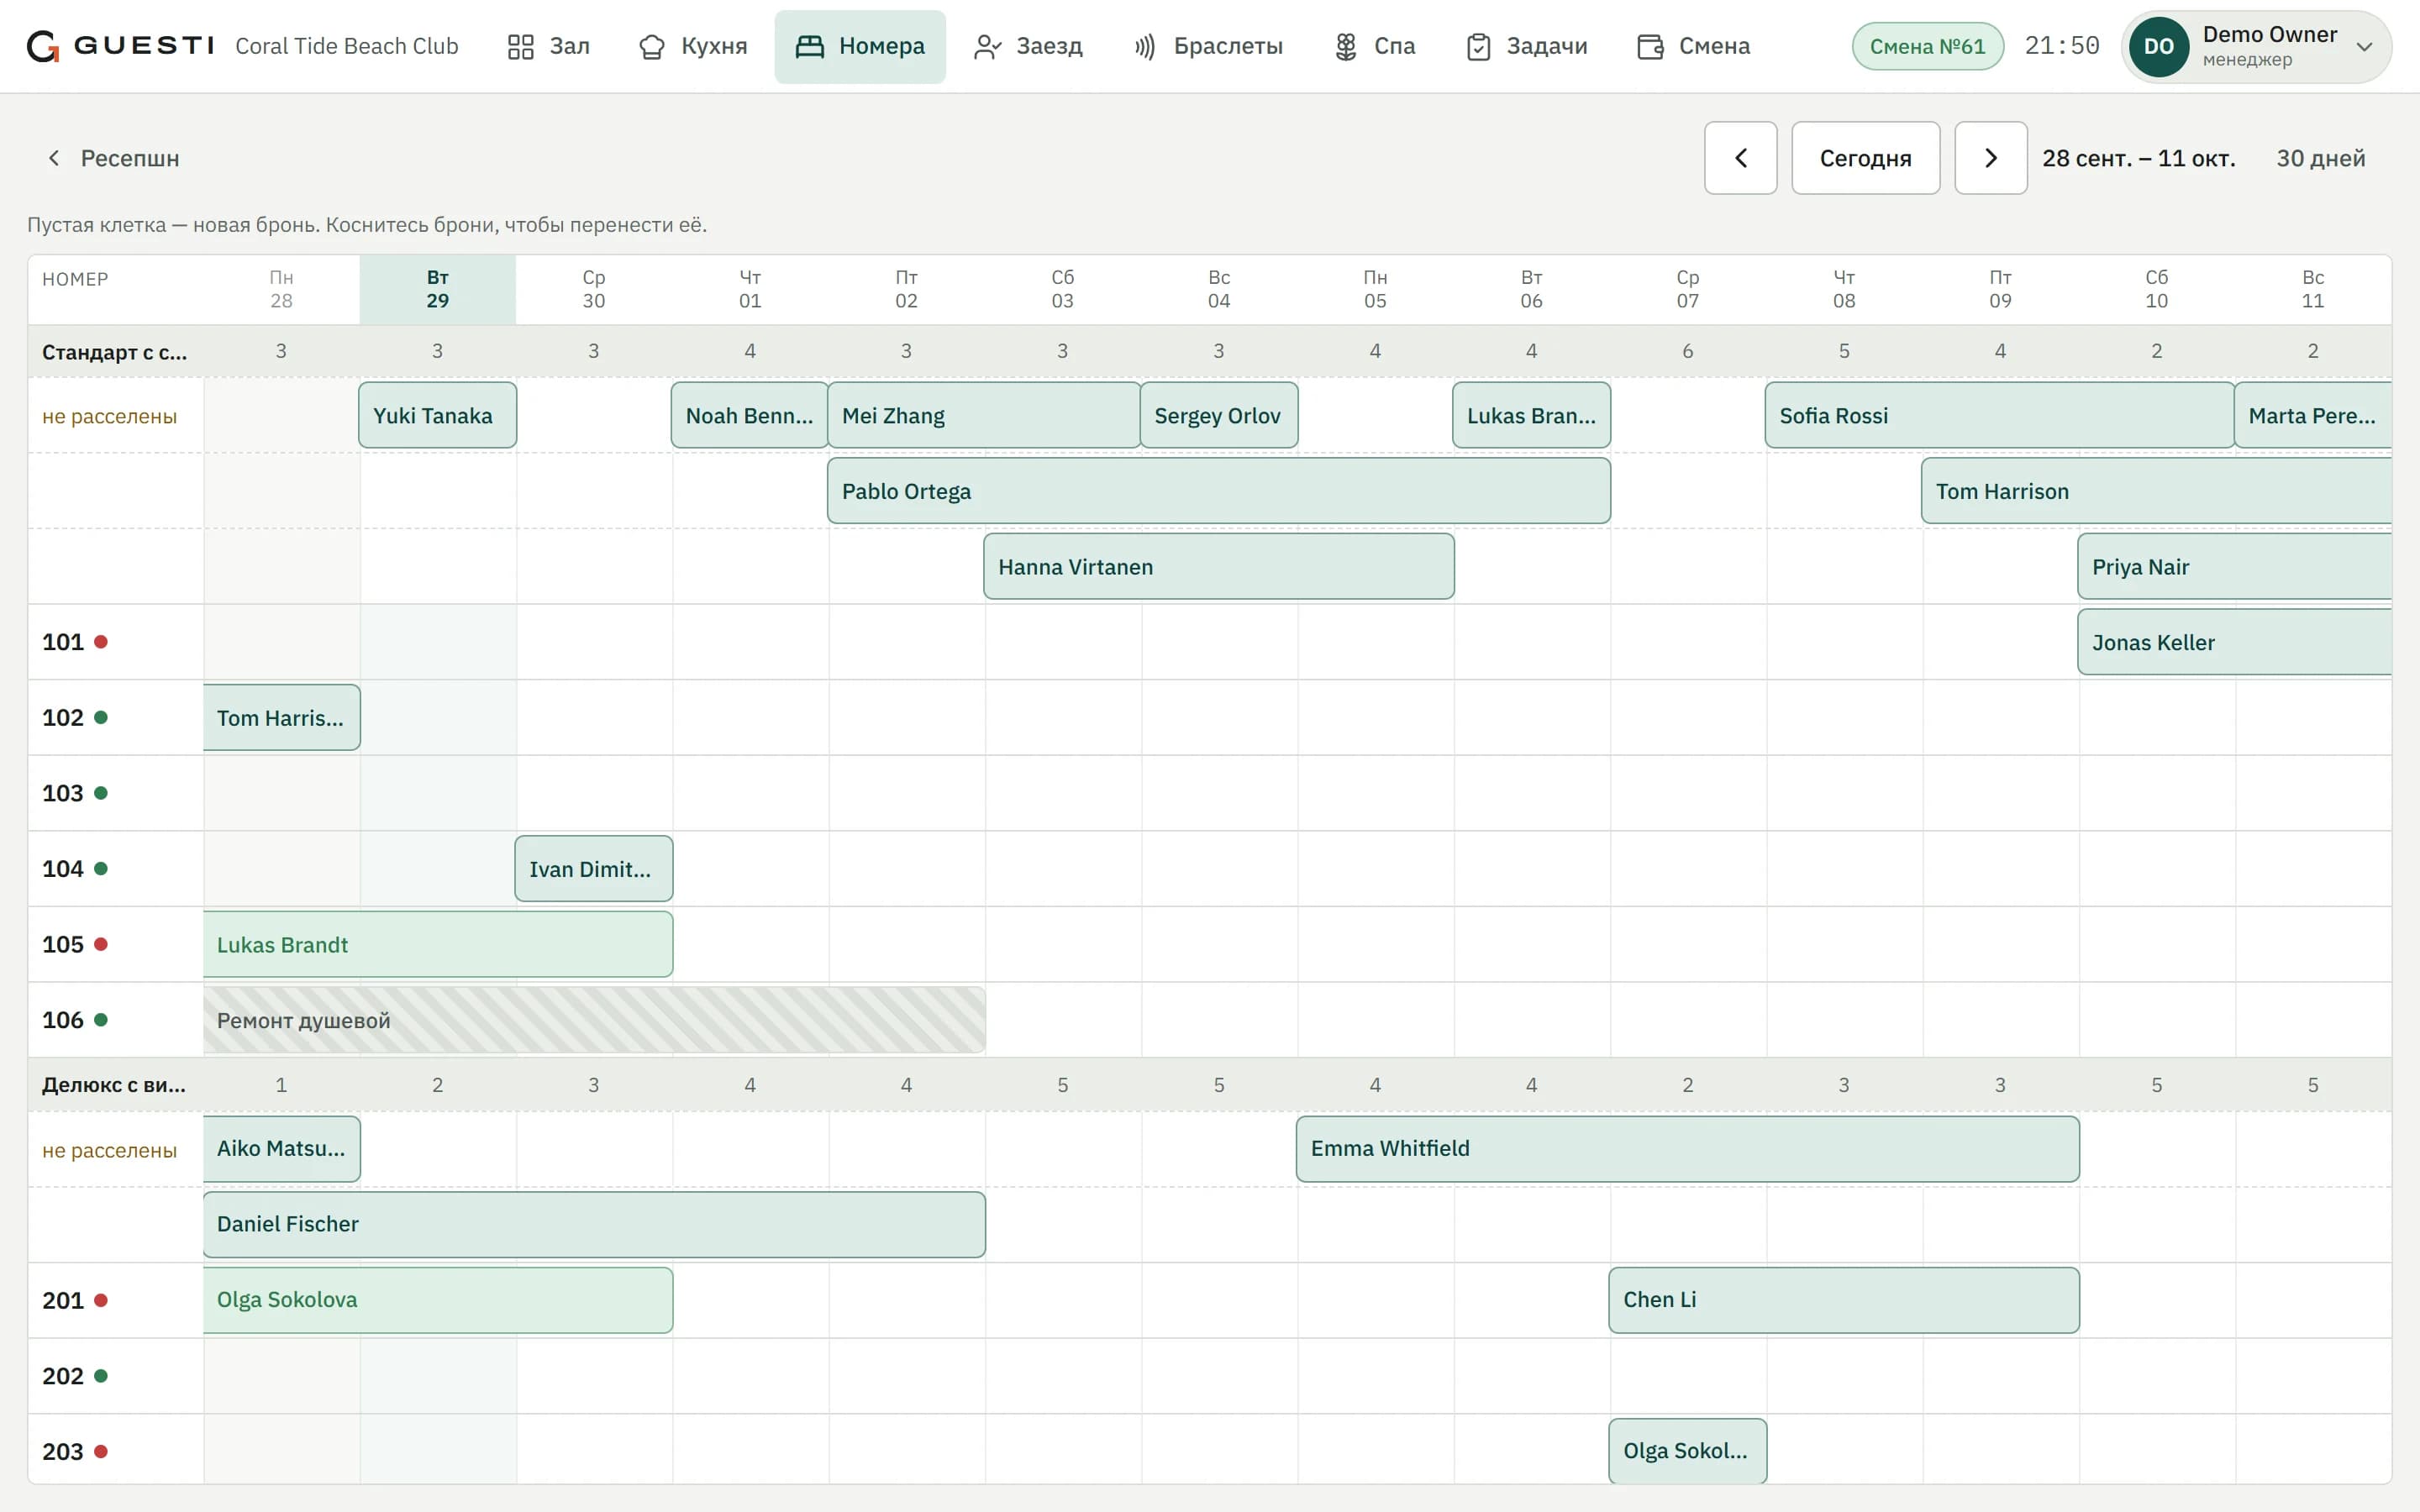Click the Браслеты wristband icon

click(x=1145, y=47)
